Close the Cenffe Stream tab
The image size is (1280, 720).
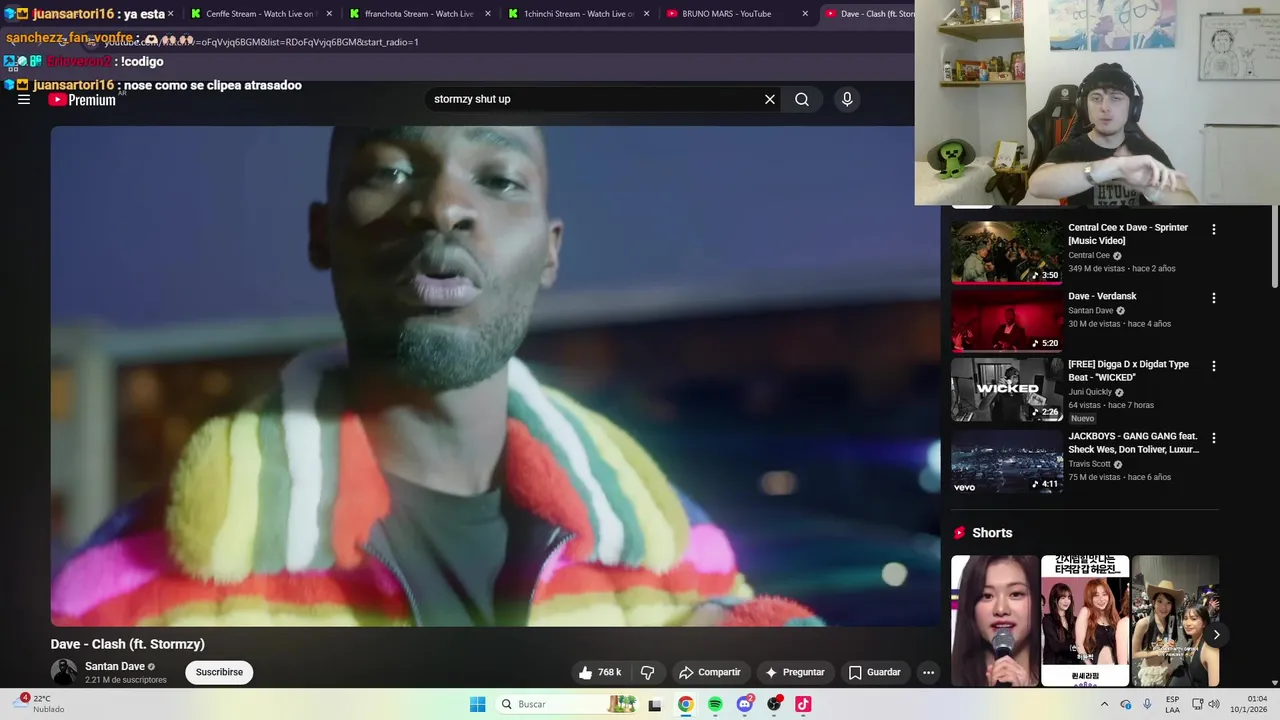(328, 14)
